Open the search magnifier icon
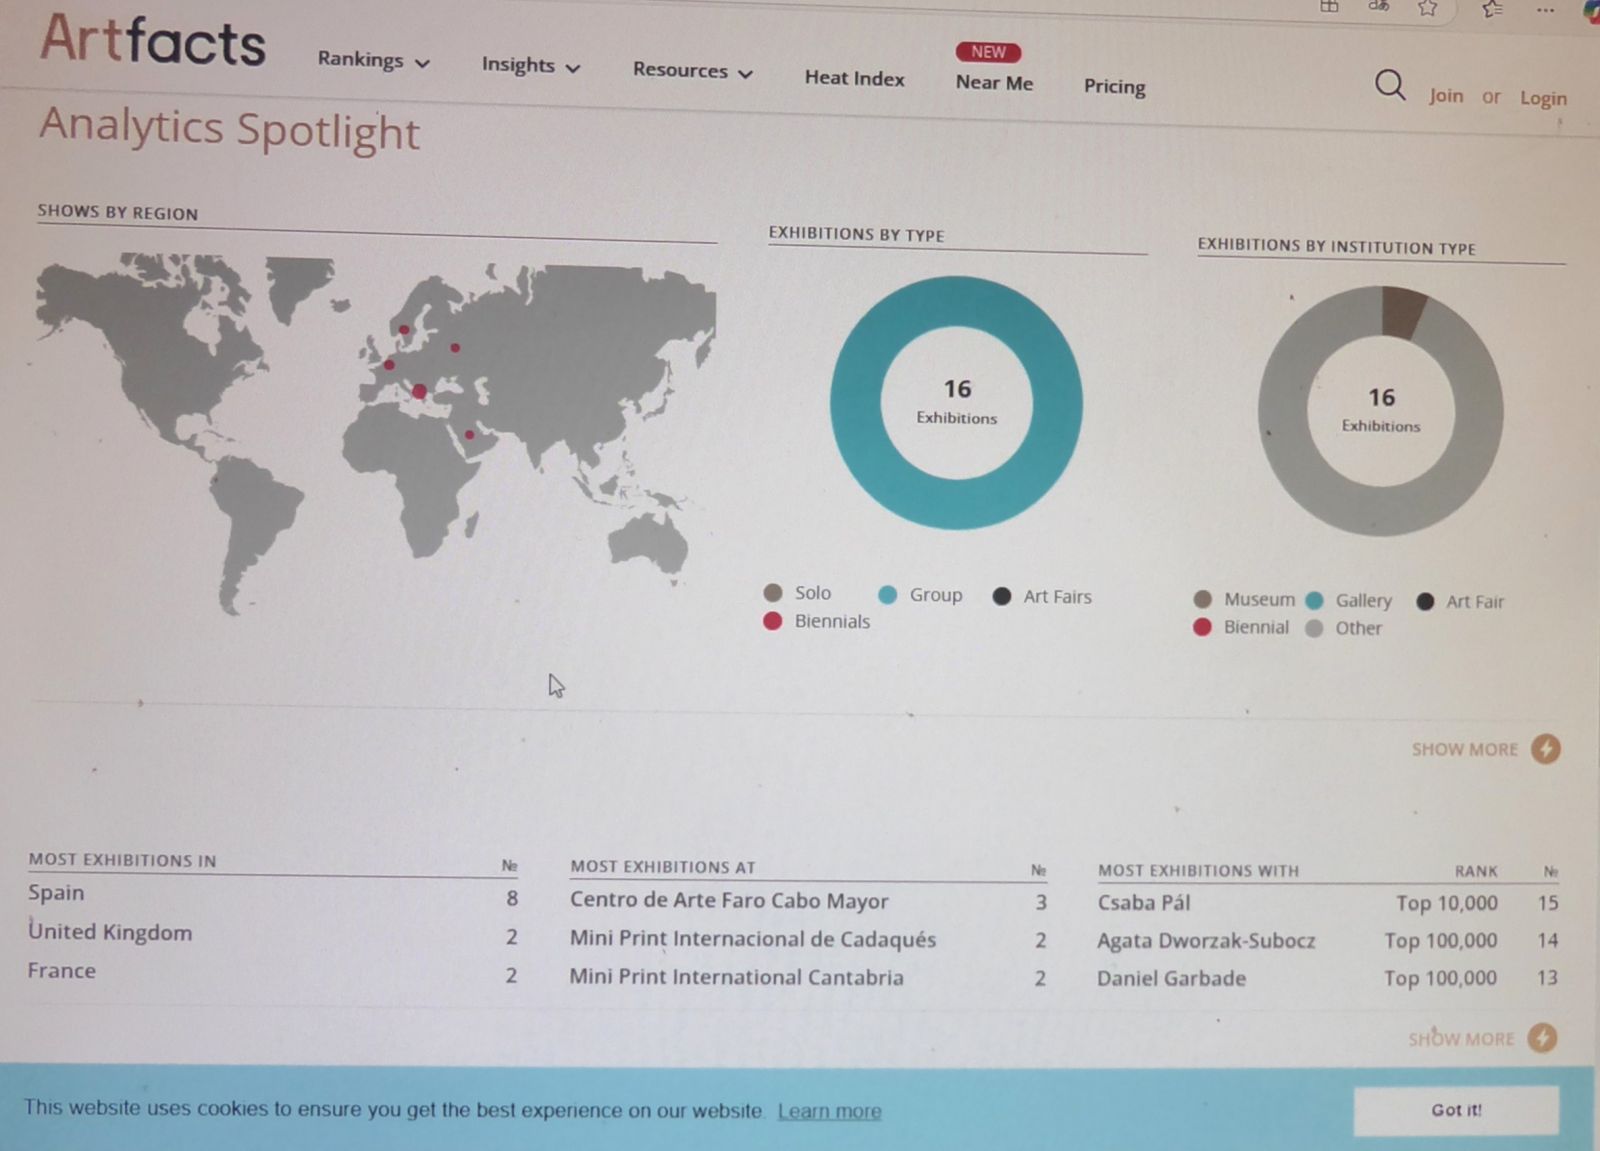 [x=1390, y=85]
